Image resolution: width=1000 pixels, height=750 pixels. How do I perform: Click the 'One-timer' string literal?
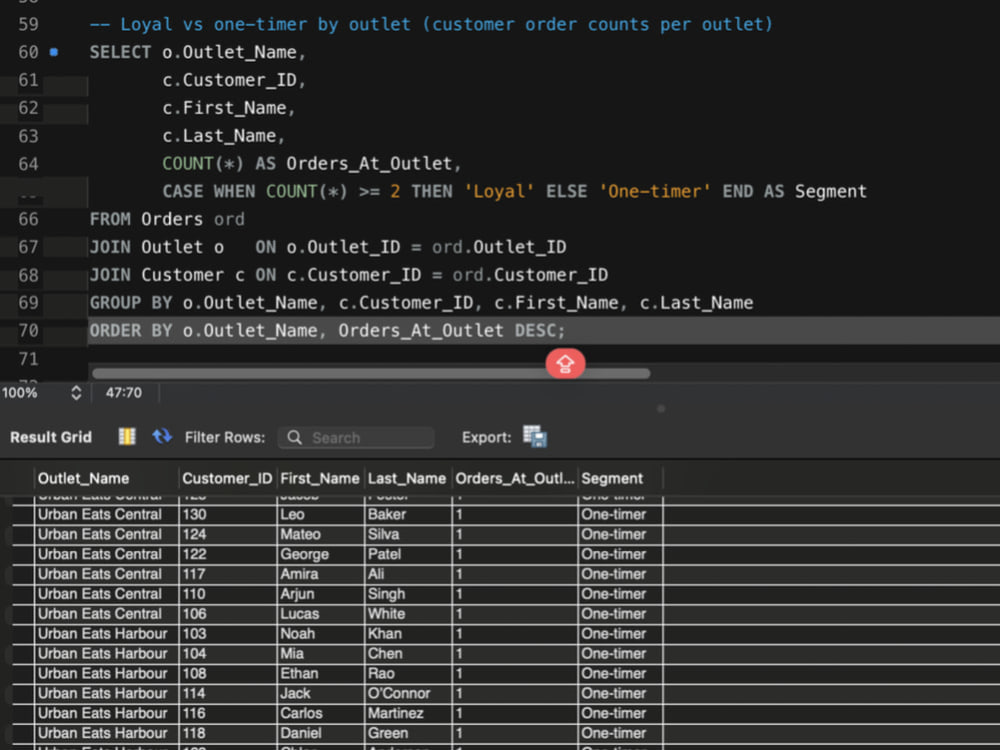pos(655,191)
